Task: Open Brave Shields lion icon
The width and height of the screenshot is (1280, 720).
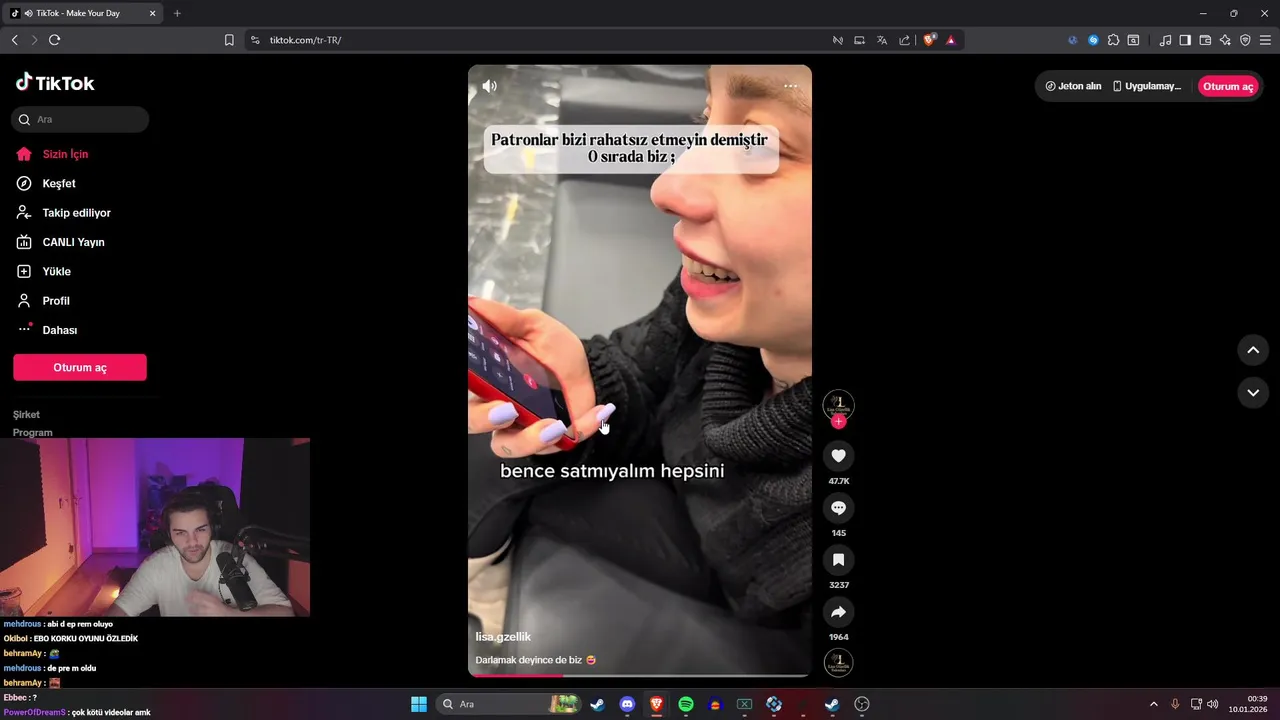Action: tap(929, 40)
